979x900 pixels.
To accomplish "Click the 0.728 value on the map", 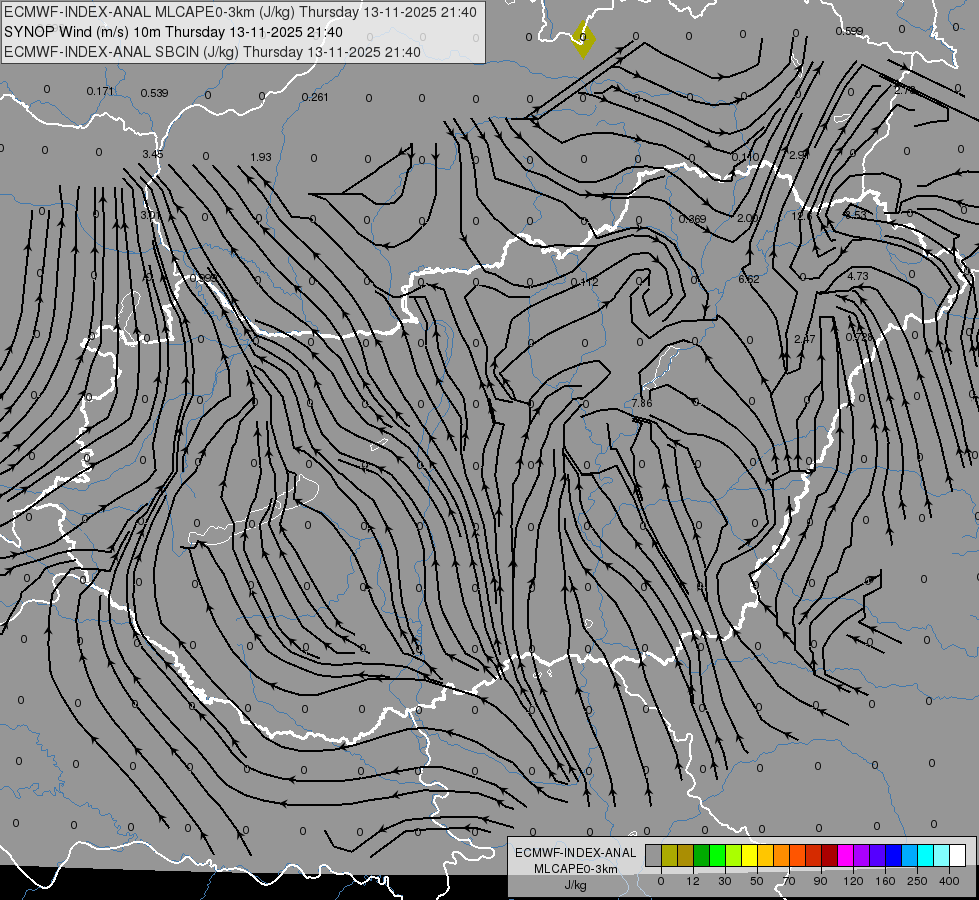I will pyautogui.click(x=859, y=337).
